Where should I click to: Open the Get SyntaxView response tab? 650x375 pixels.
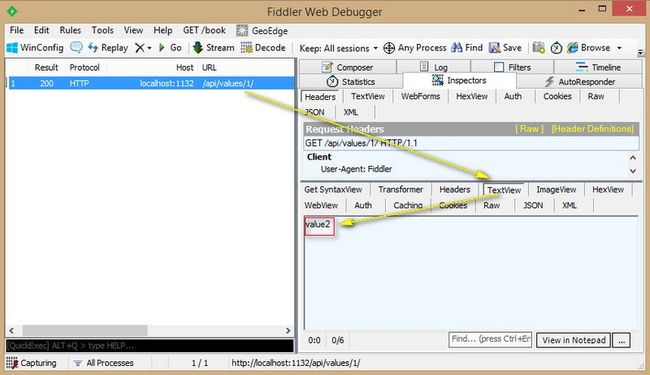[333, 189]
